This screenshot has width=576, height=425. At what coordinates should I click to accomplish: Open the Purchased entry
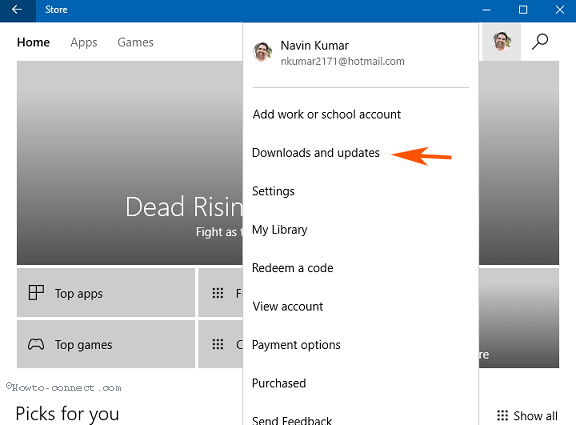point(279,383)
